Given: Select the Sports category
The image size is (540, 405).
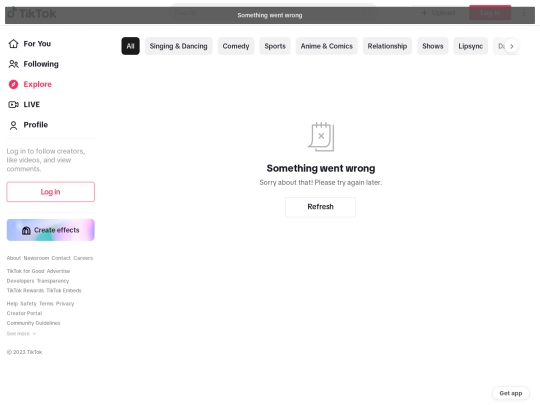Looking at the screenshot, I should point(275,46).
